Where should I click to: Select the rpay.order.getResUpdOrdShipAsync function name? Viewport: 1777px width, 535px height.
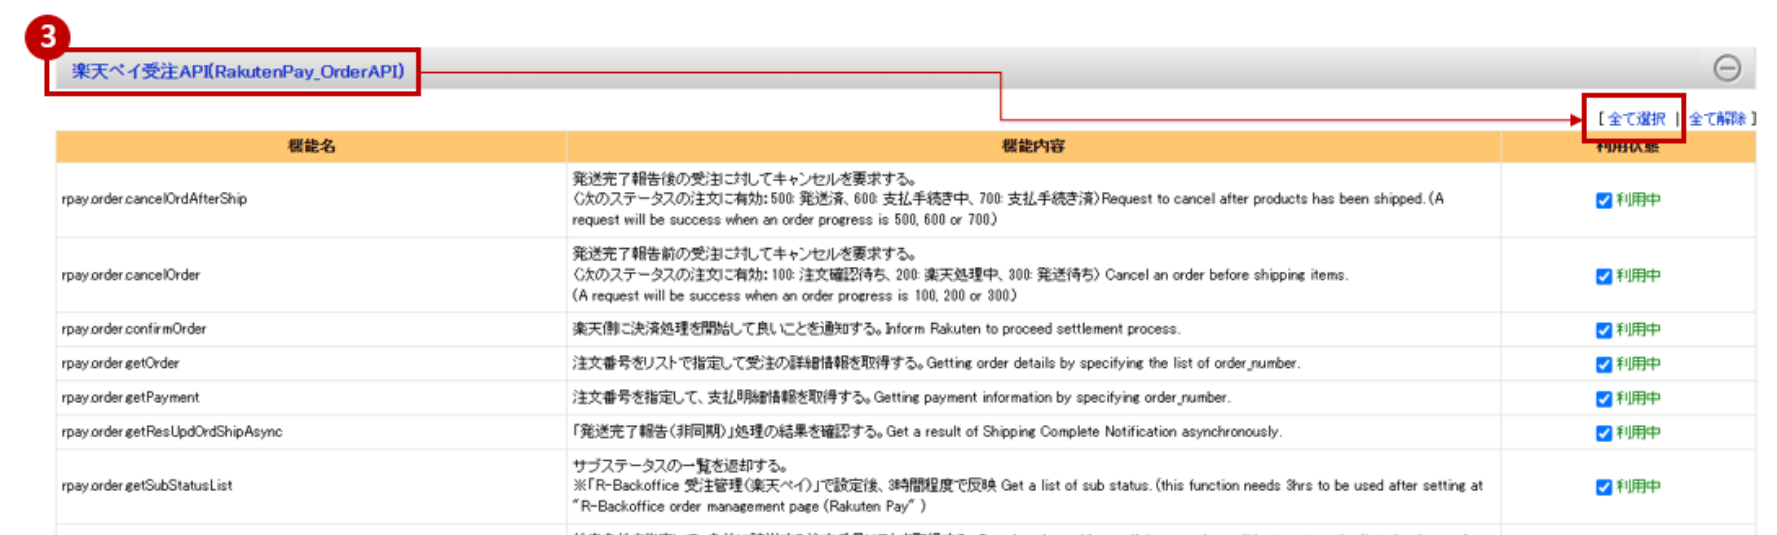pyautogui.click(x=172, y=431)
